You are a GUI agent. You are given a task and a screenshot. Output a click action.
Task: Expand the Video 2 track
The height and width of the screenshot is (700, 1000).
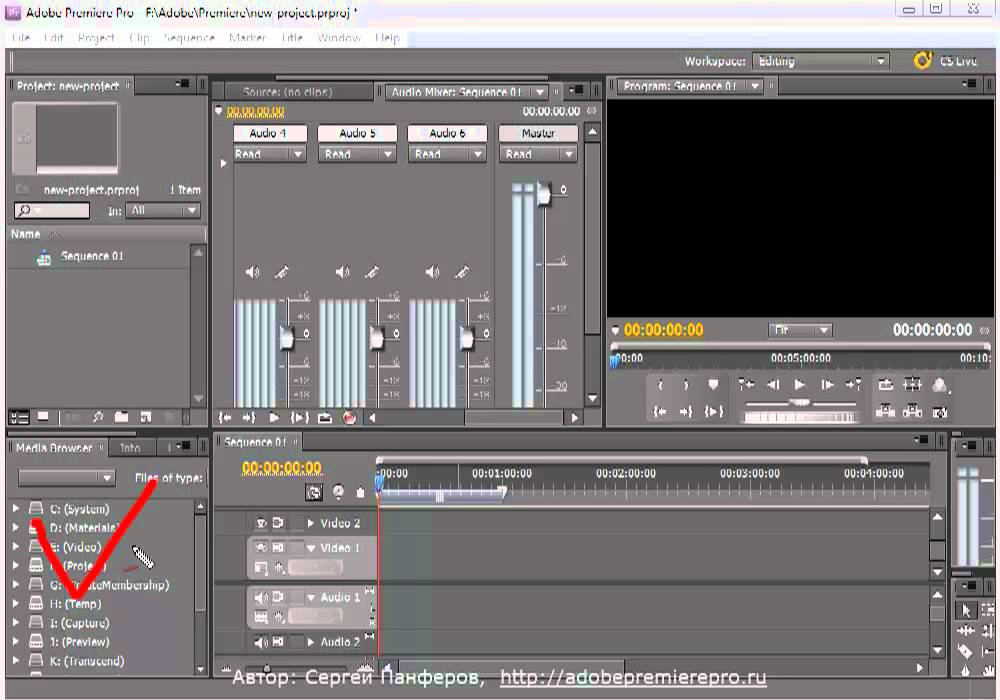[x=311, y=523]
